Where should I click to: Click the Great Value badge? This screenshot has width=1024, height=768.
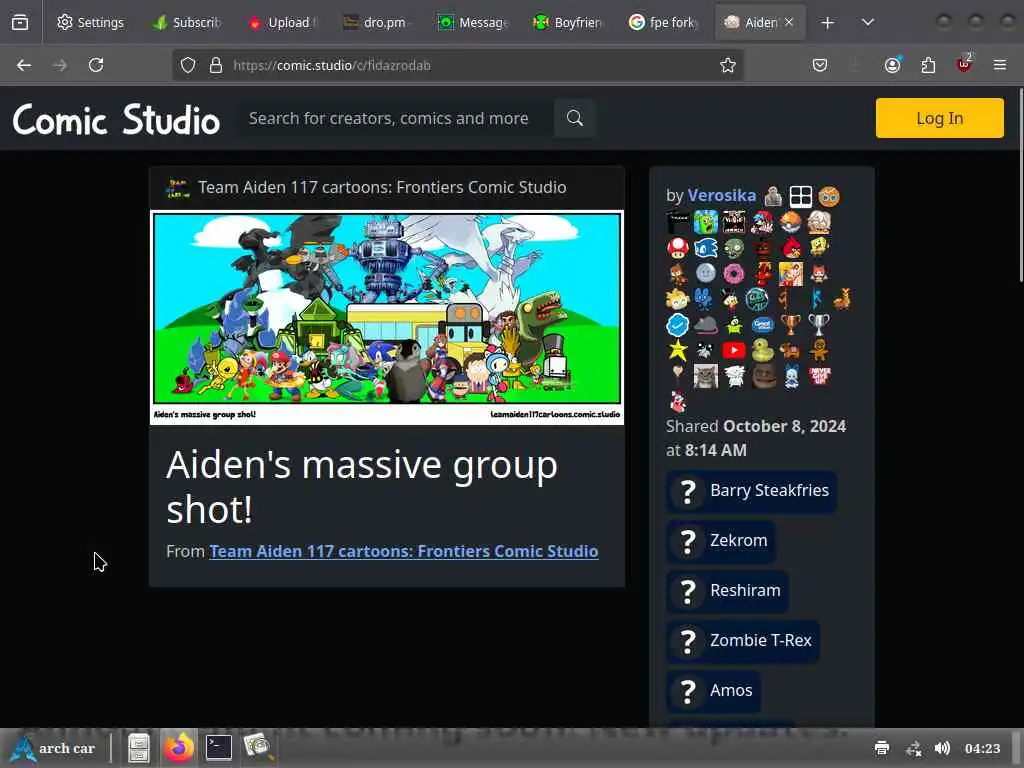point(762,325)
